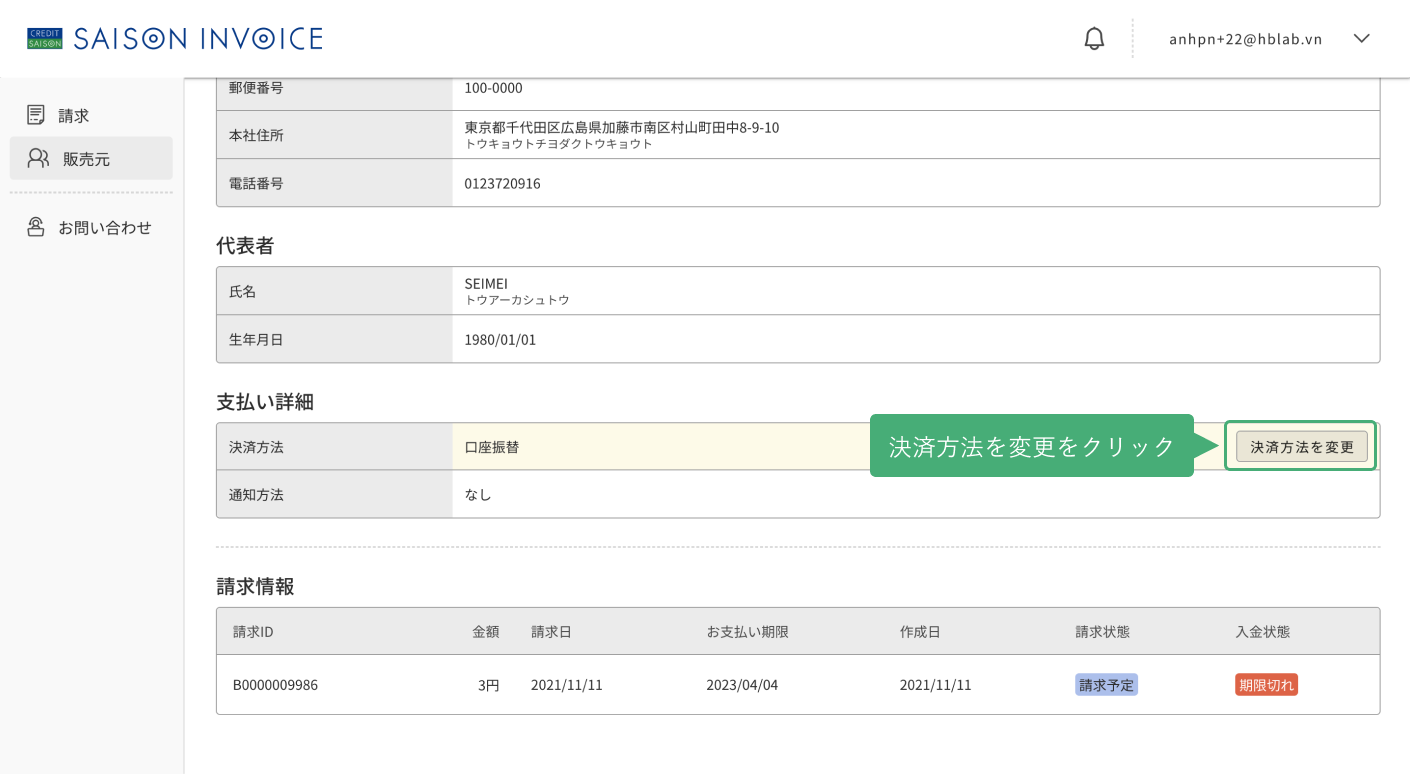The image size is (1410, 774).
Task: Open the notification bell
Action: click(1095, 39)
